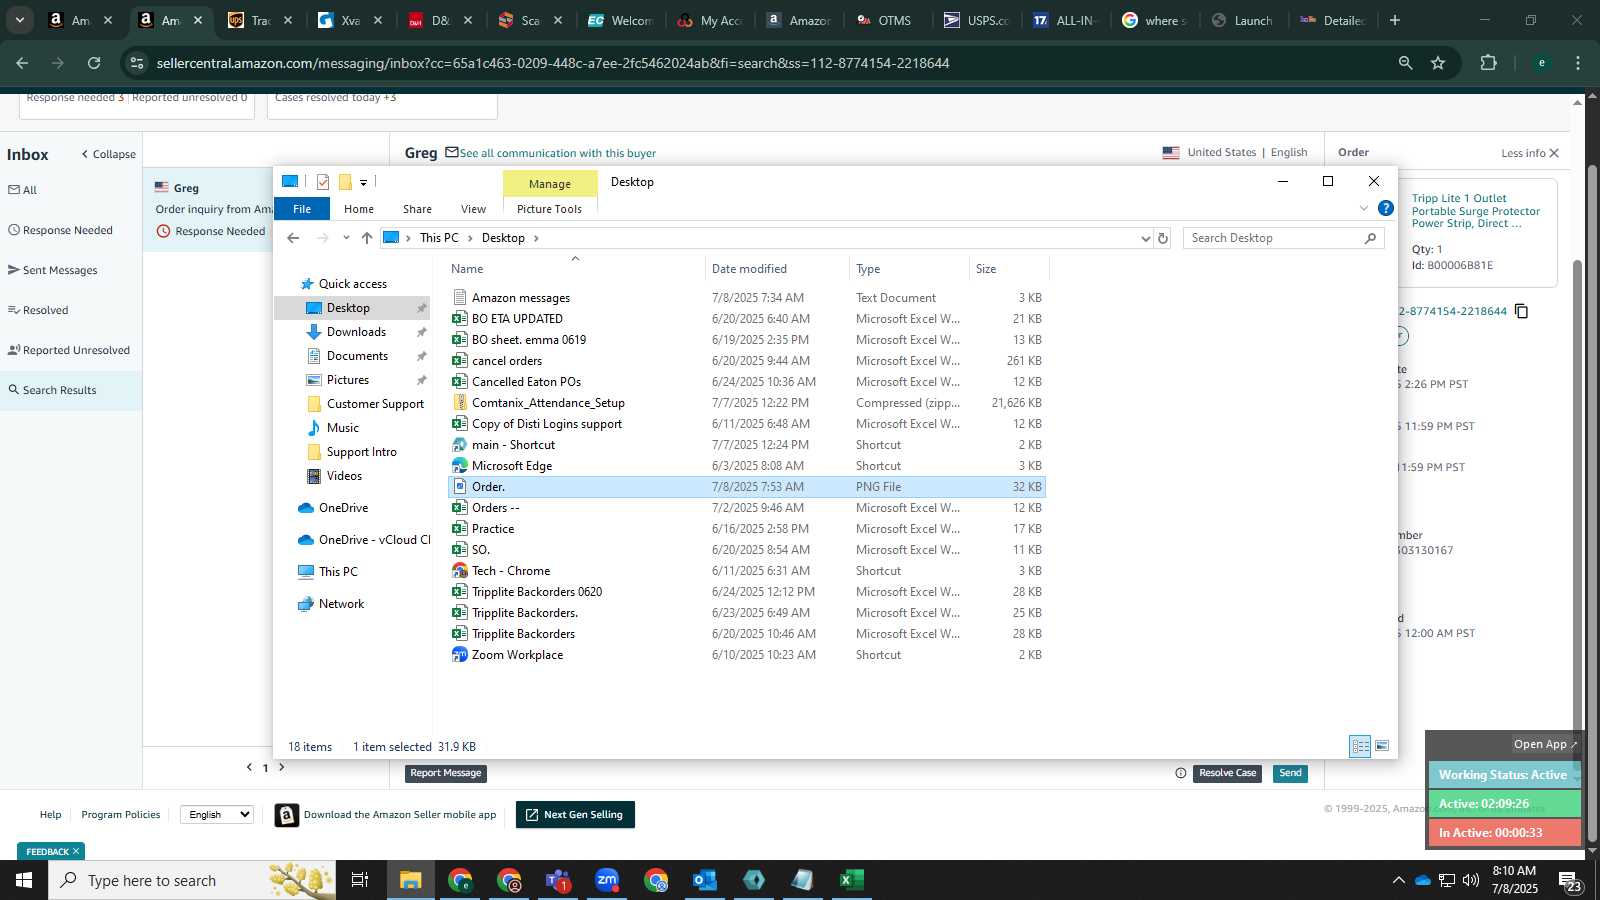Open the File menu in File Explorer
The image size is (1600, 900).
pos(302,209)
